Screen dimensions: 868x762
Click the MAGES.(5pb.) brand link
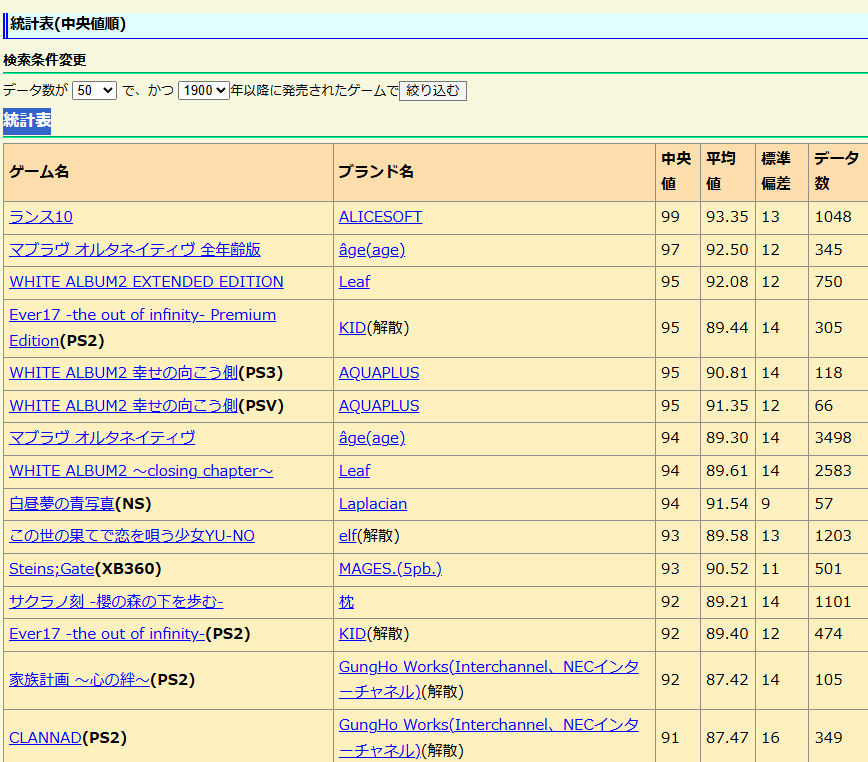[390, 569]
